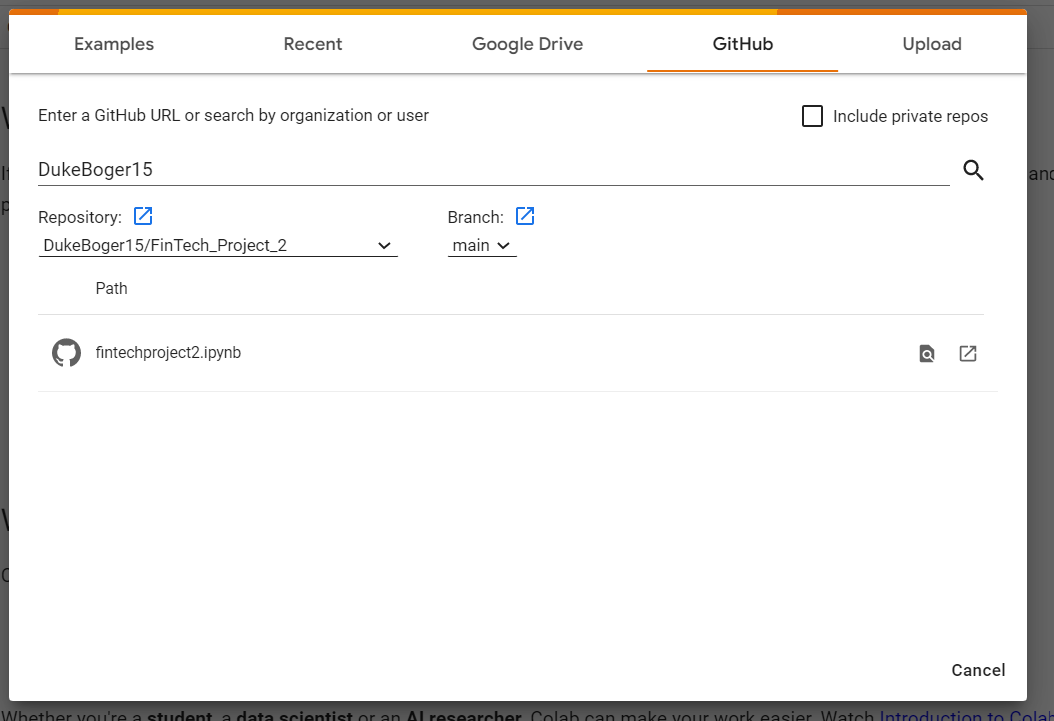This screenshot has width=1054, height=721.
Task: Click the Cancel button
Action: pos(977,670)
